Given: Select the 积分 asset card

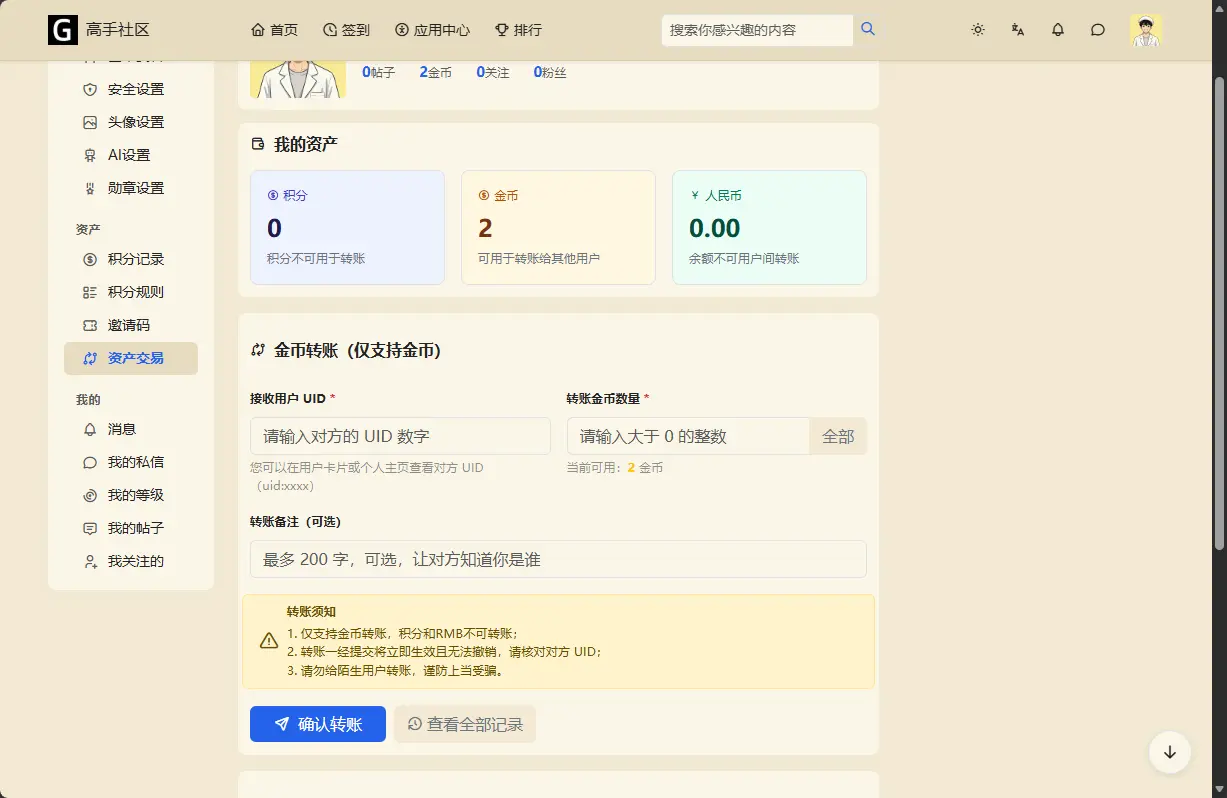Looking at the screenshot, I should click(347, 227).
